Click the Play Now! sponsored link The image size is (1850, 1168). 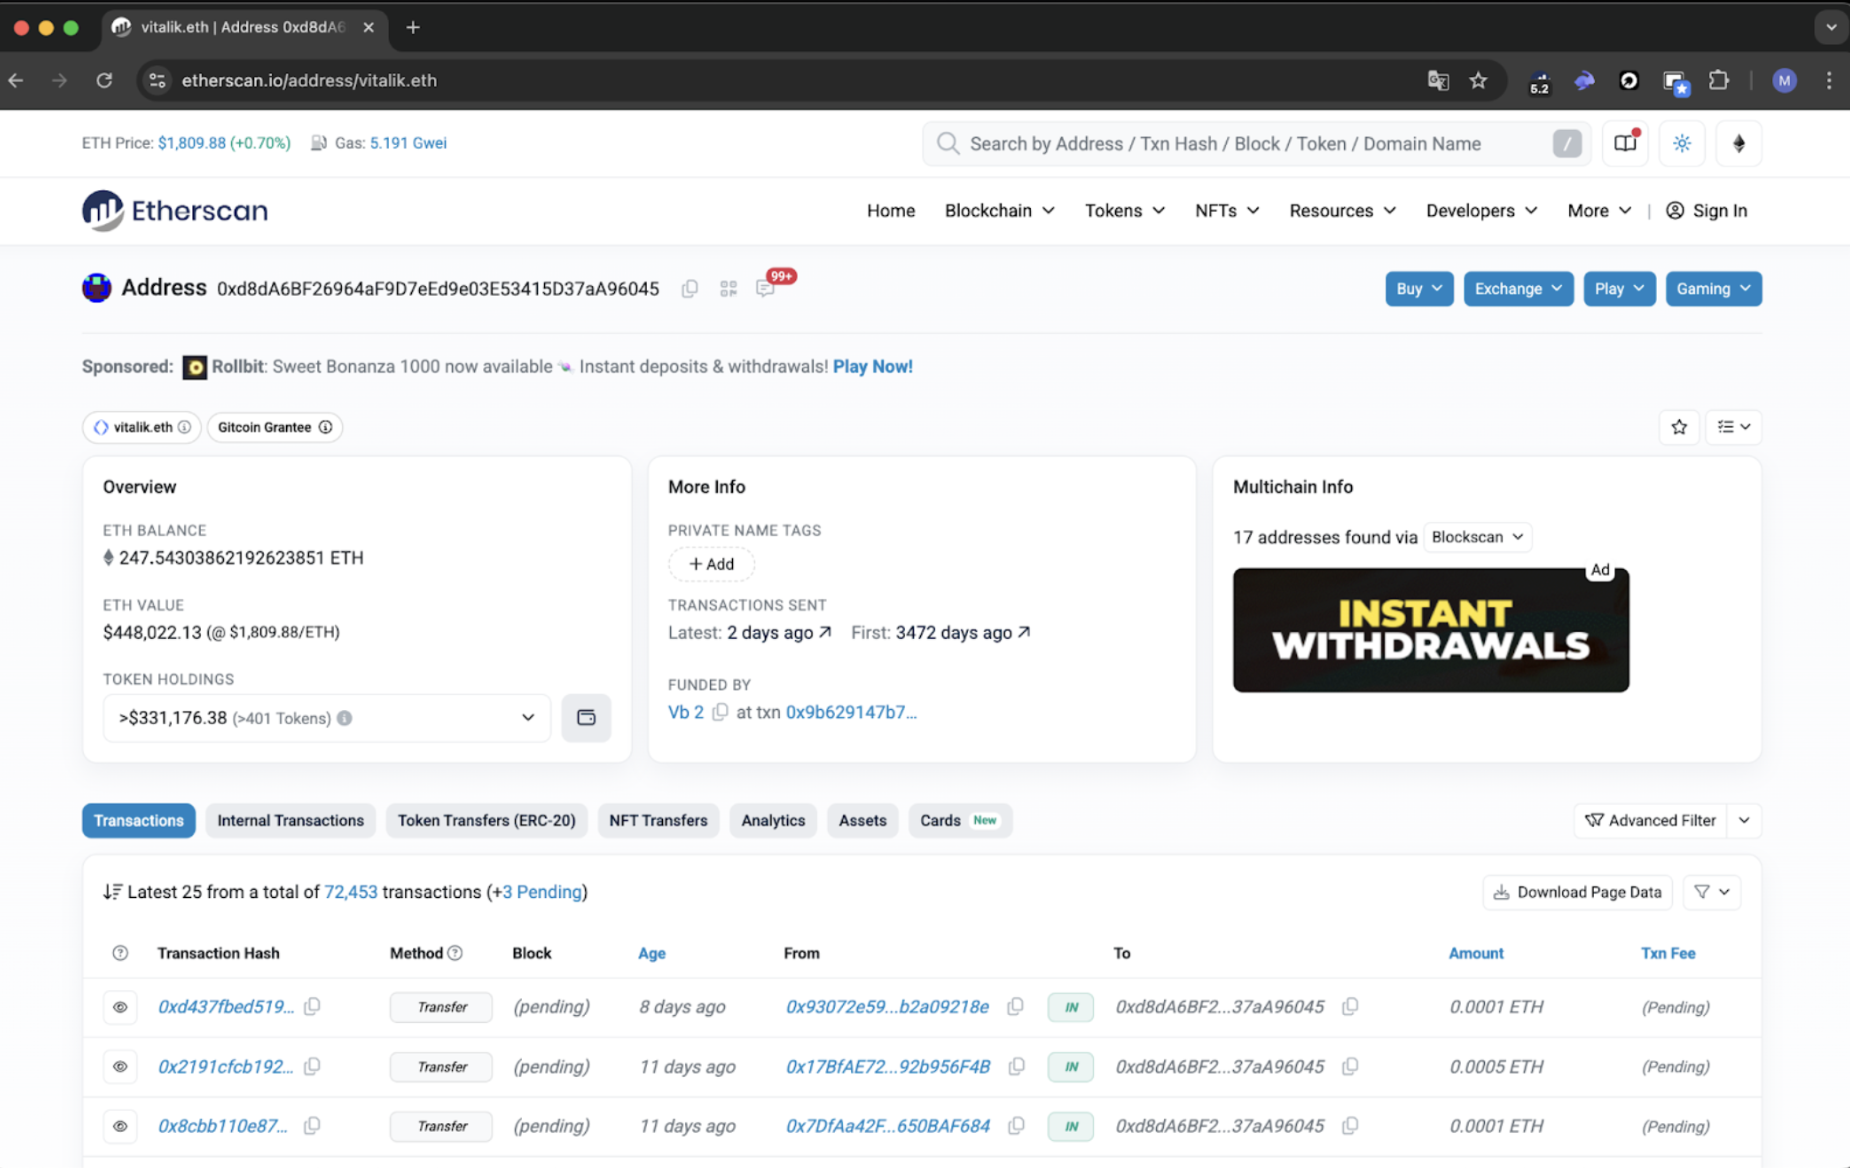(x=873, y=367)
